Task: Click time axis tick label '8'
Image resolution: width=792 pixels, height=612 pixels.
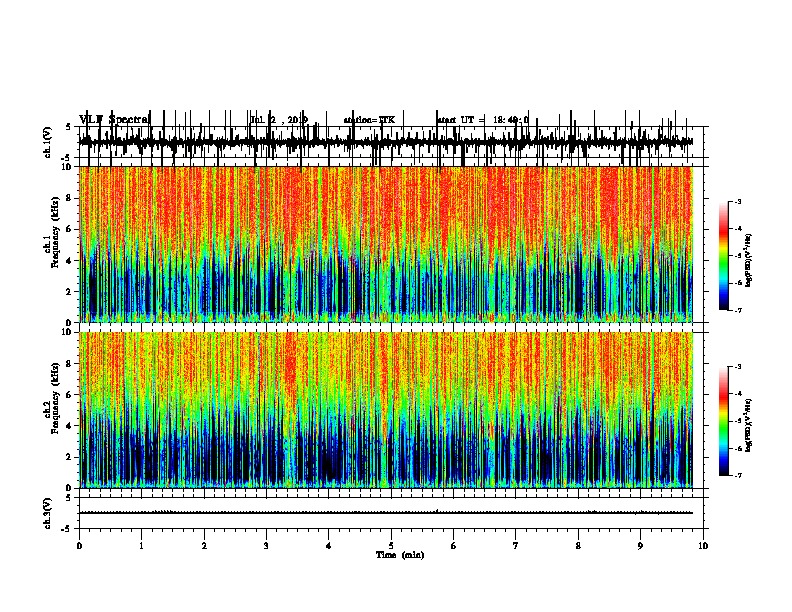Action: (578, 546)
